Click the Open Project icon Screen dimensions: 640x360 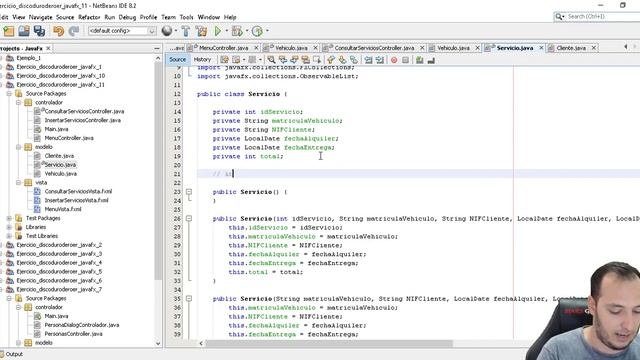click(24, 31)
